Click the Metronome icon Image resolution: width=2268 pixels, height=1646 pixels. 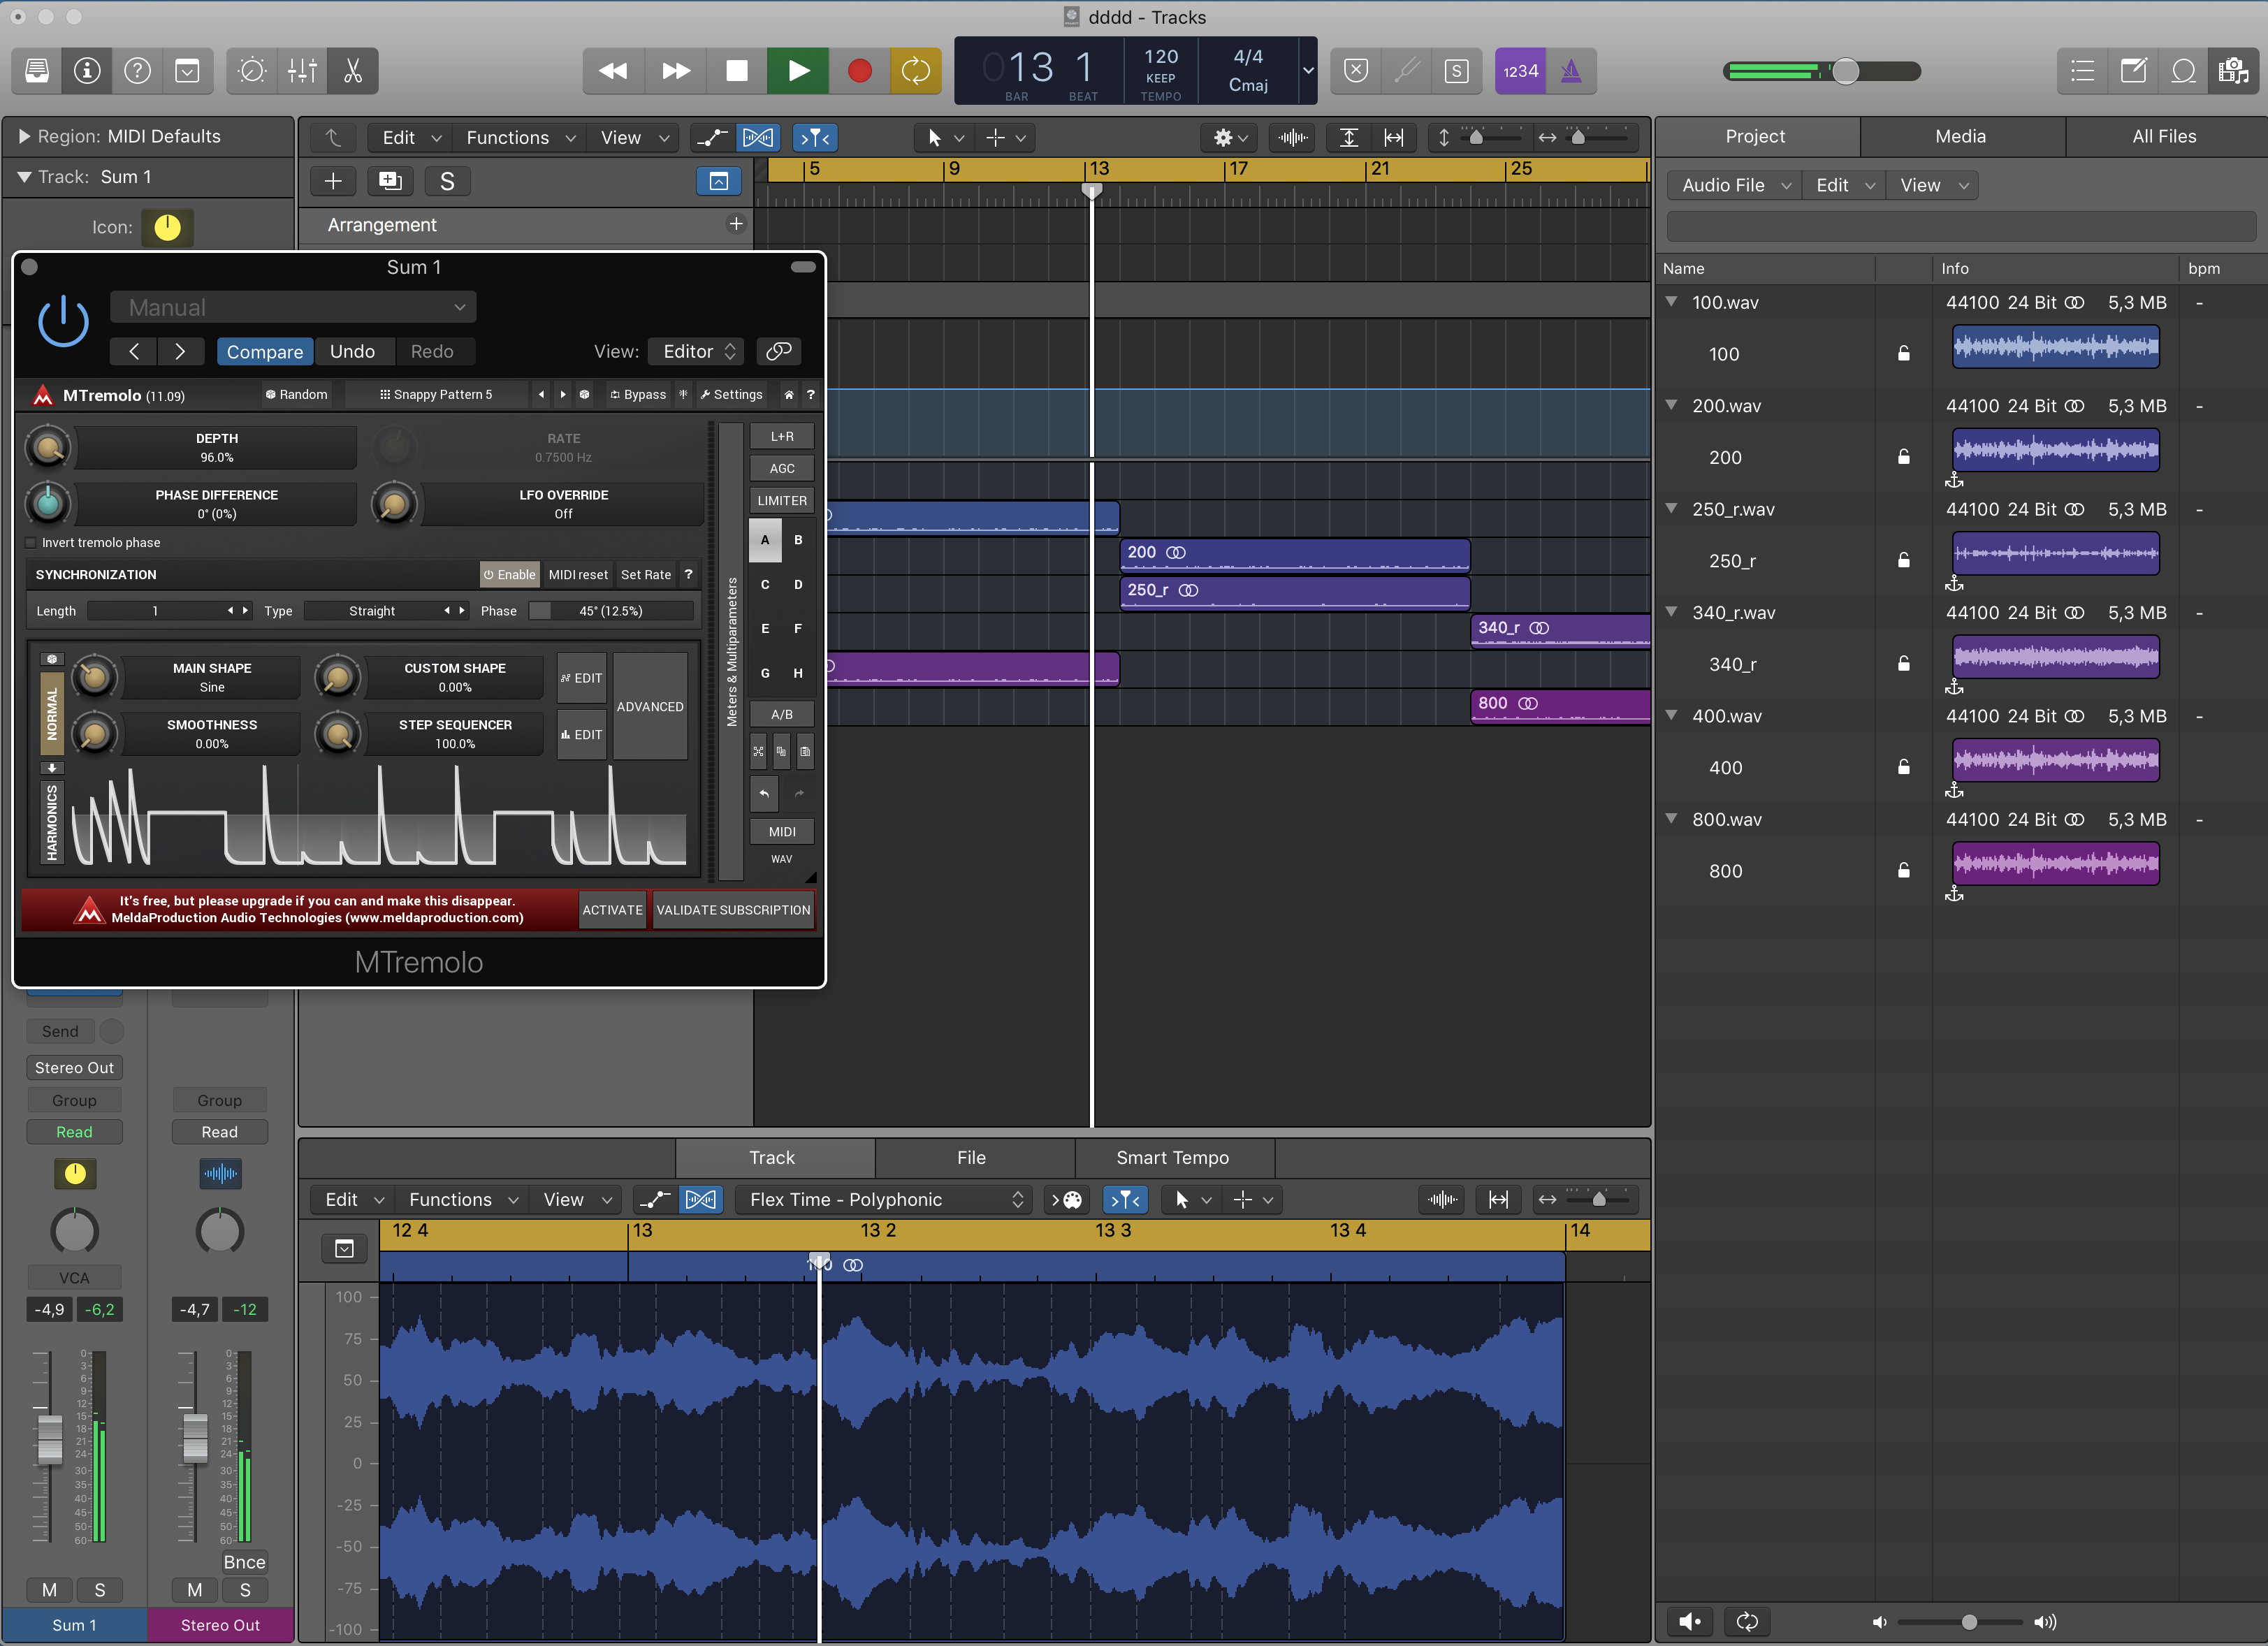pos(1570,71)
